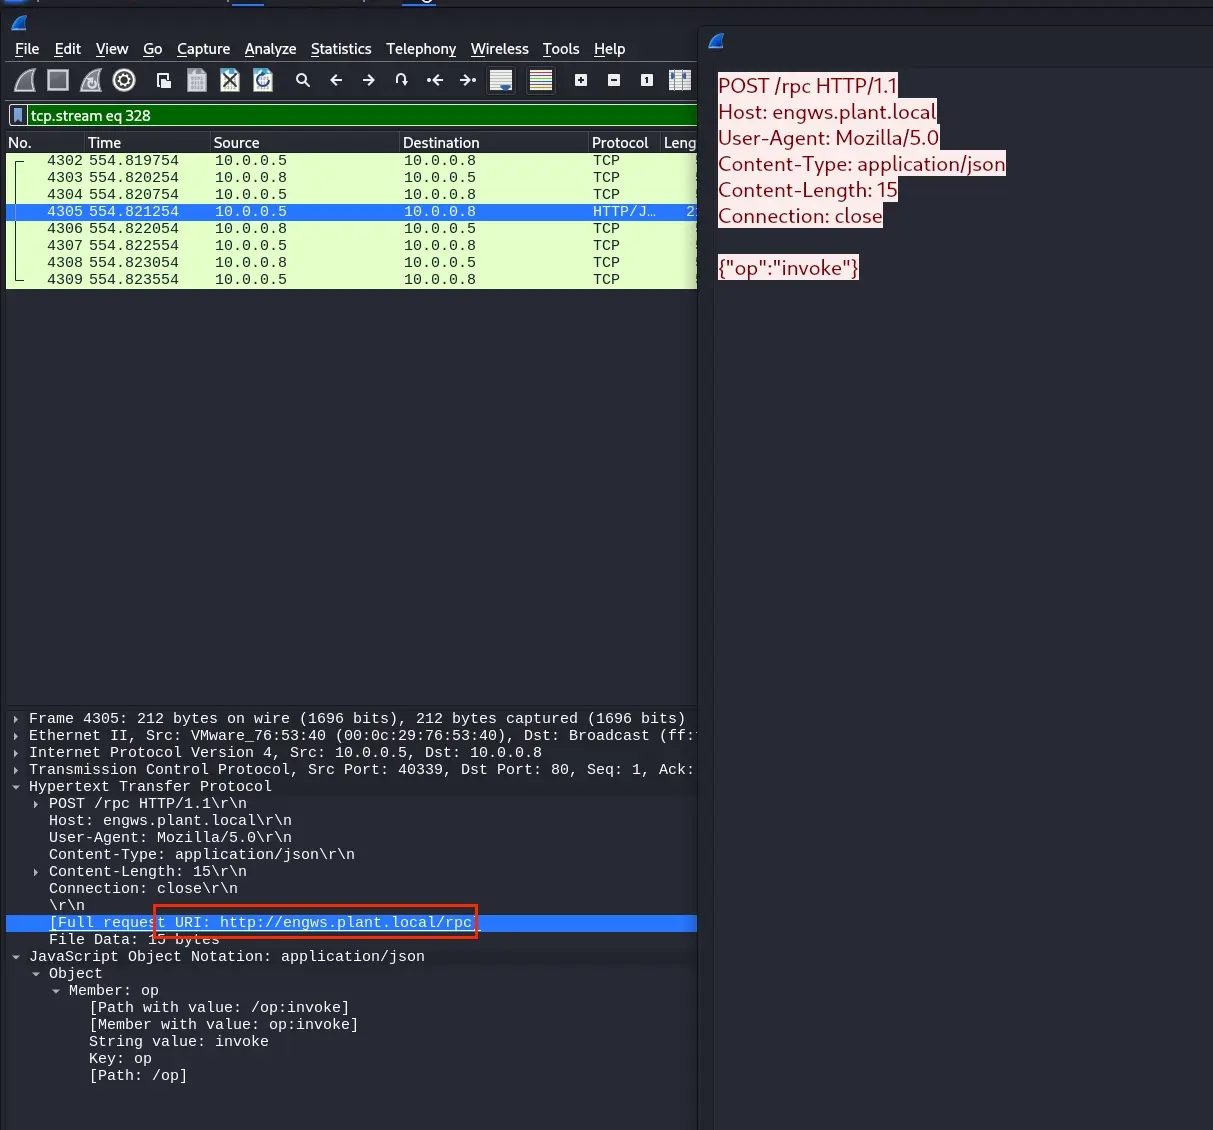Start capturing packets with shark fin icon

[x=25, y=80]
